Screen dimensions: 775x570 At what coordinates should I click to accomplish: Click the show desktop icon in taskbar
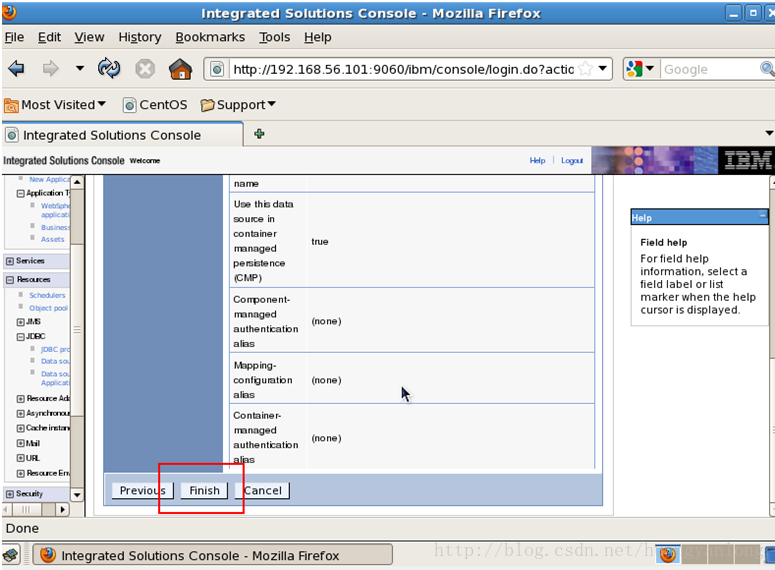11,555
